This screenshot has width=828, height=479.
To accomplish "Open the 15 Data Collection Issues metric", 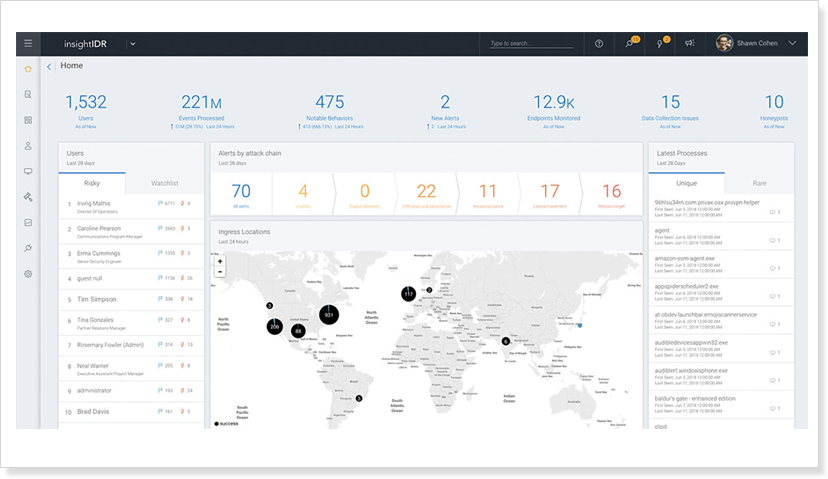I will tap(670, 110).
